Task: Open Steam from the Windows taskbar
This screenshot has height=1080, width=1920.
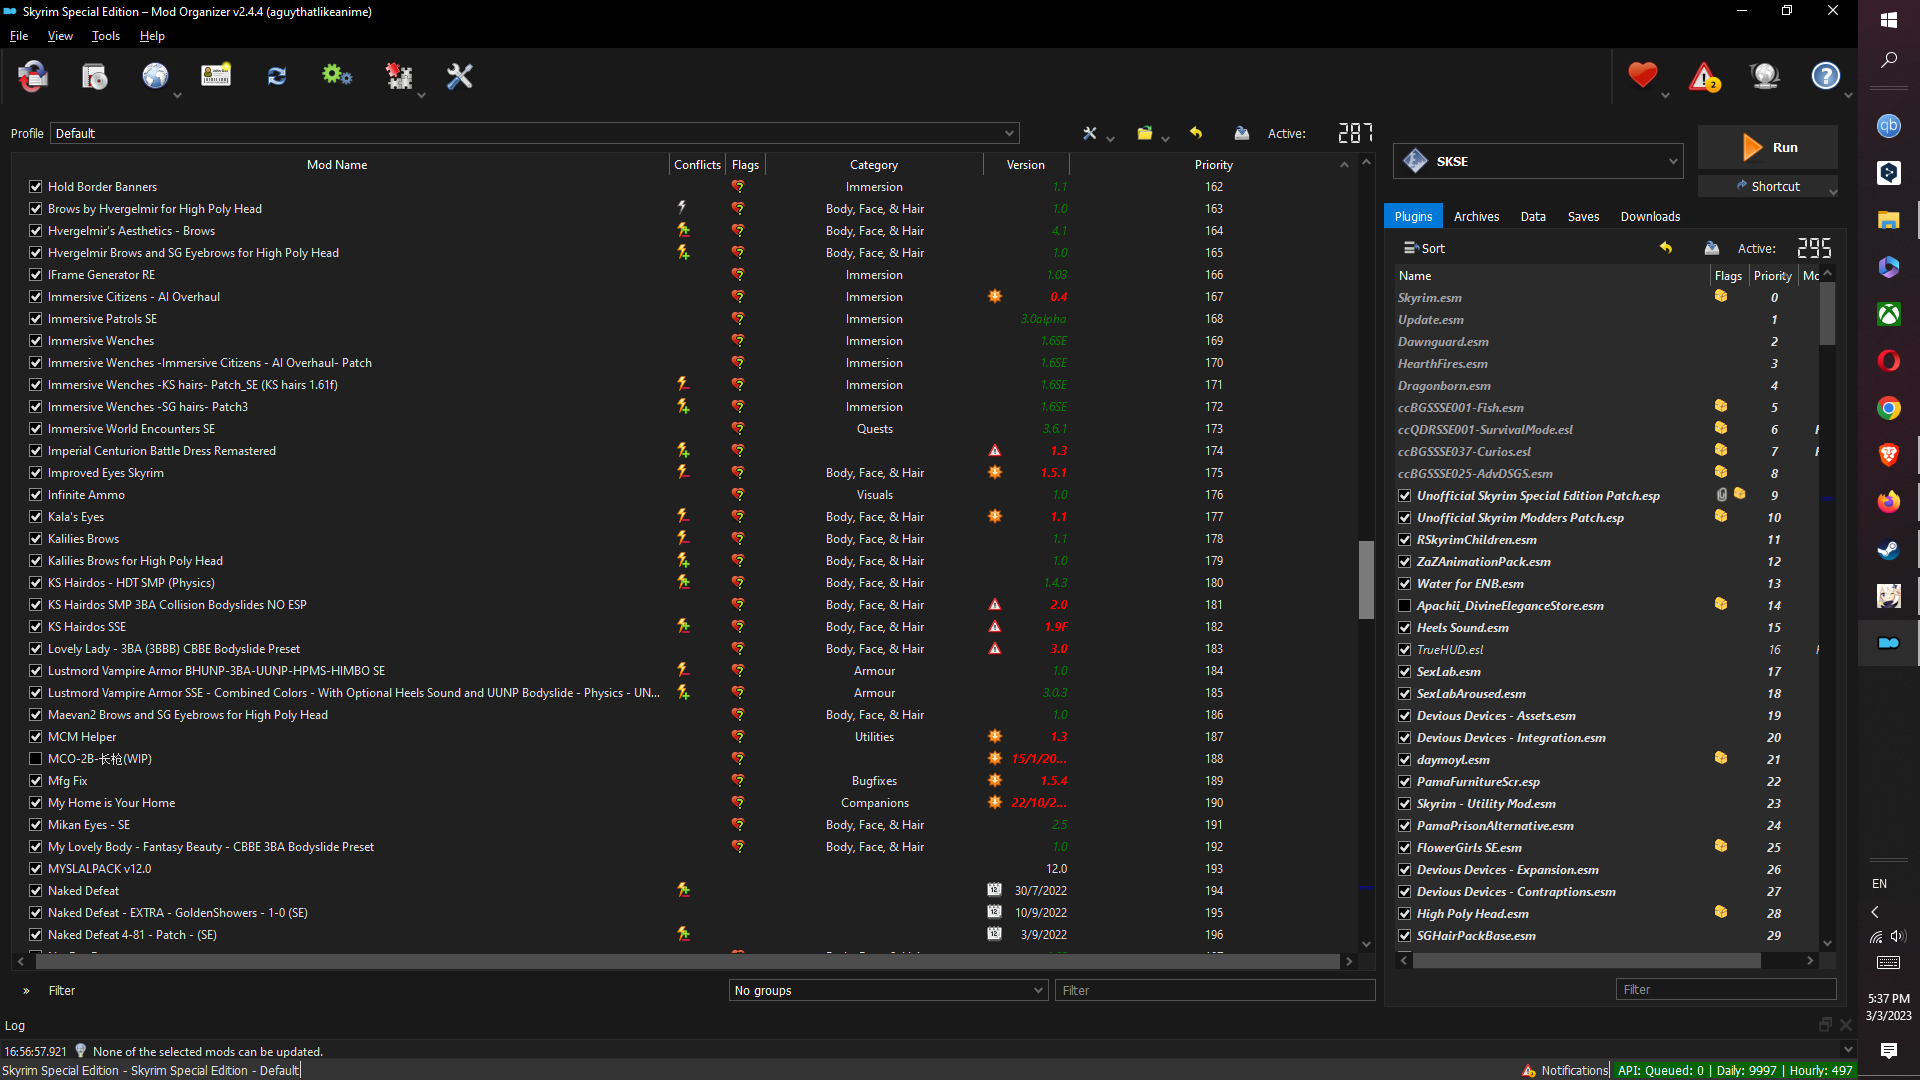Action: click(x=1888, y=549)
